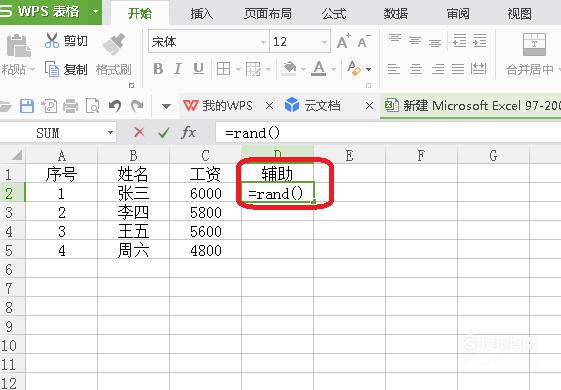Open the clear format dropdown arrow
This screenshot has width=561, height=390.
click(369, 69)
